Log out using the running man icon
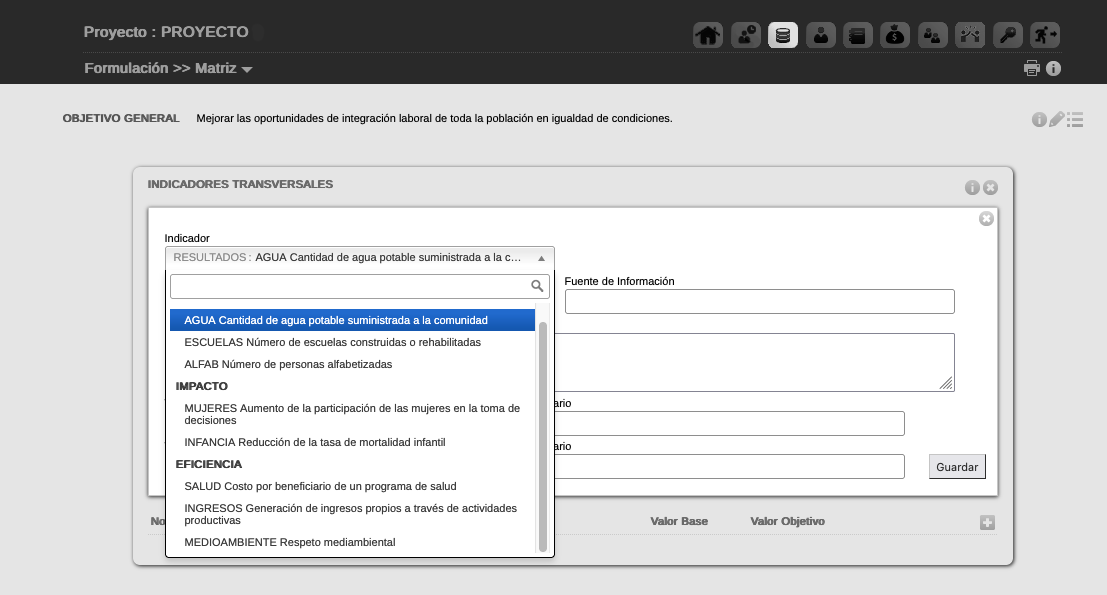The height and width of the screenshot is (595, 1107). 1045,35
